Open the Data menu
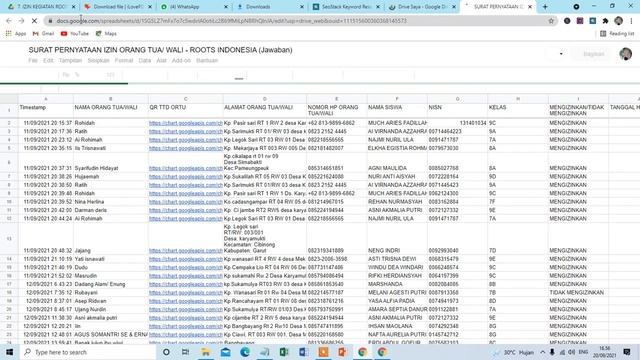Screen dimensions: 640x360 click(144, 60)
